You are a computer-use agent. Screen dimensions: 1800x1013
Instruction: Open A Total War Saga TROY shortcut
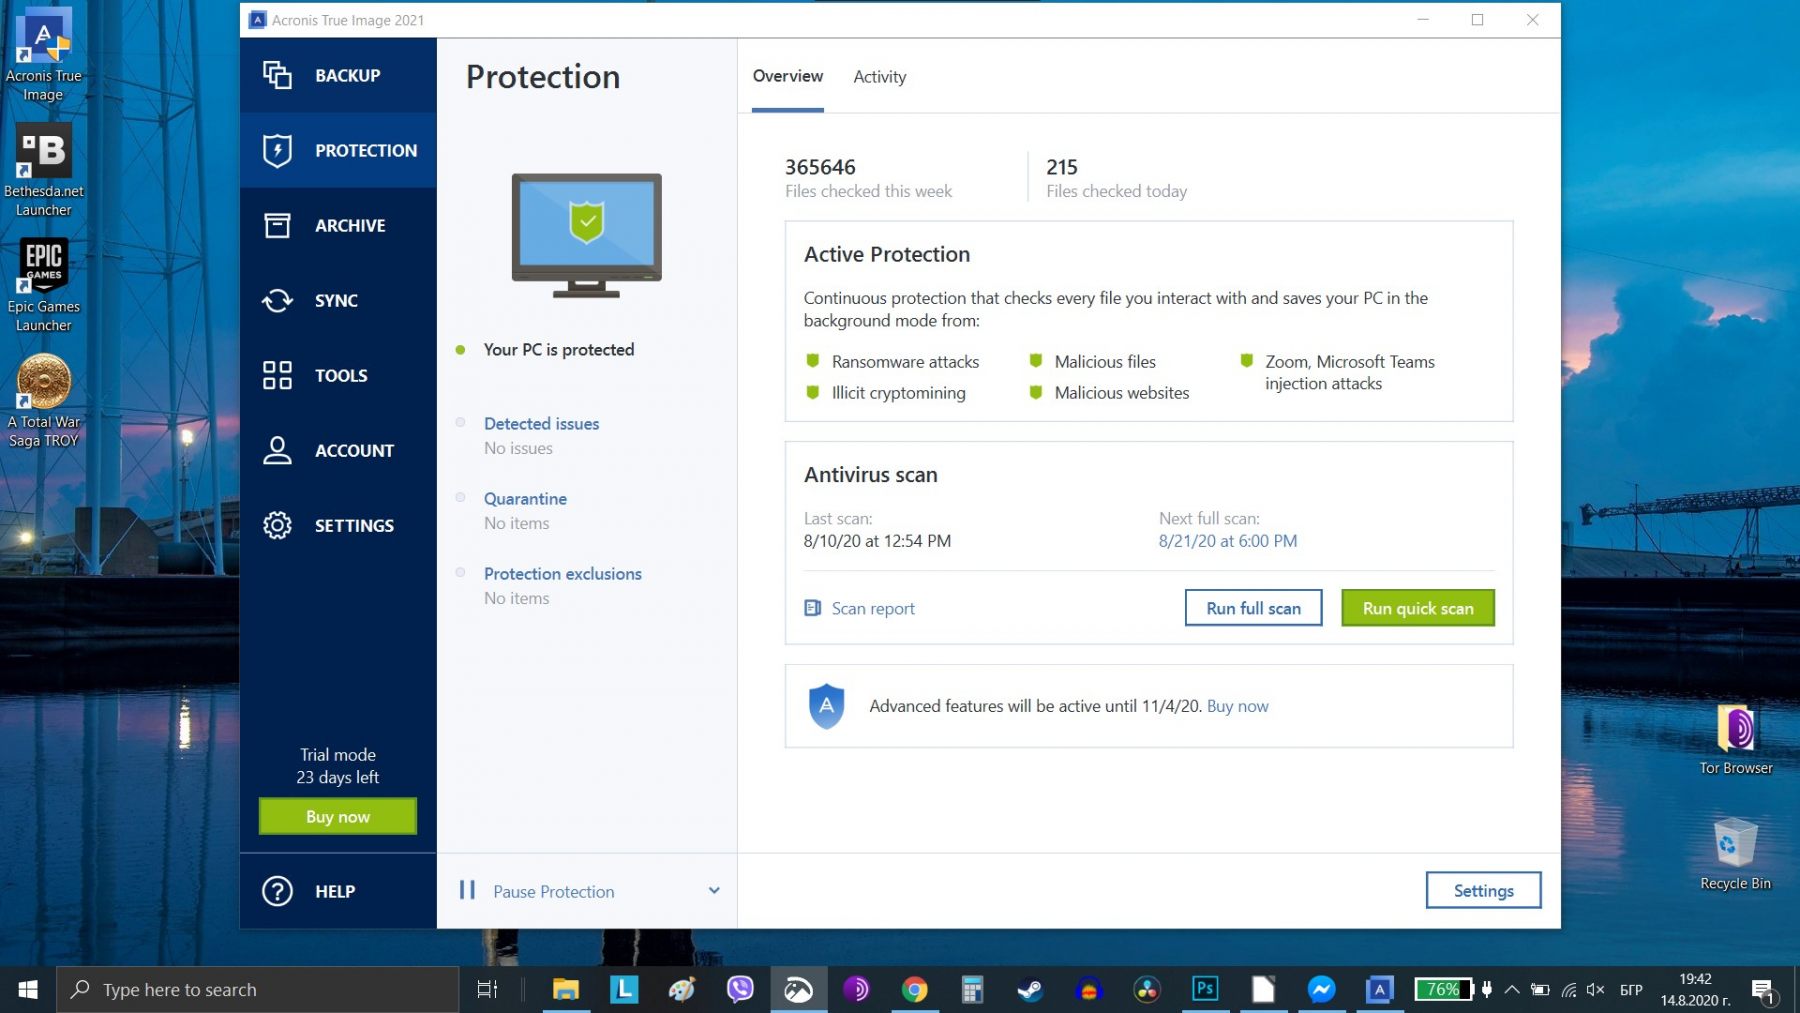point(43,400)
